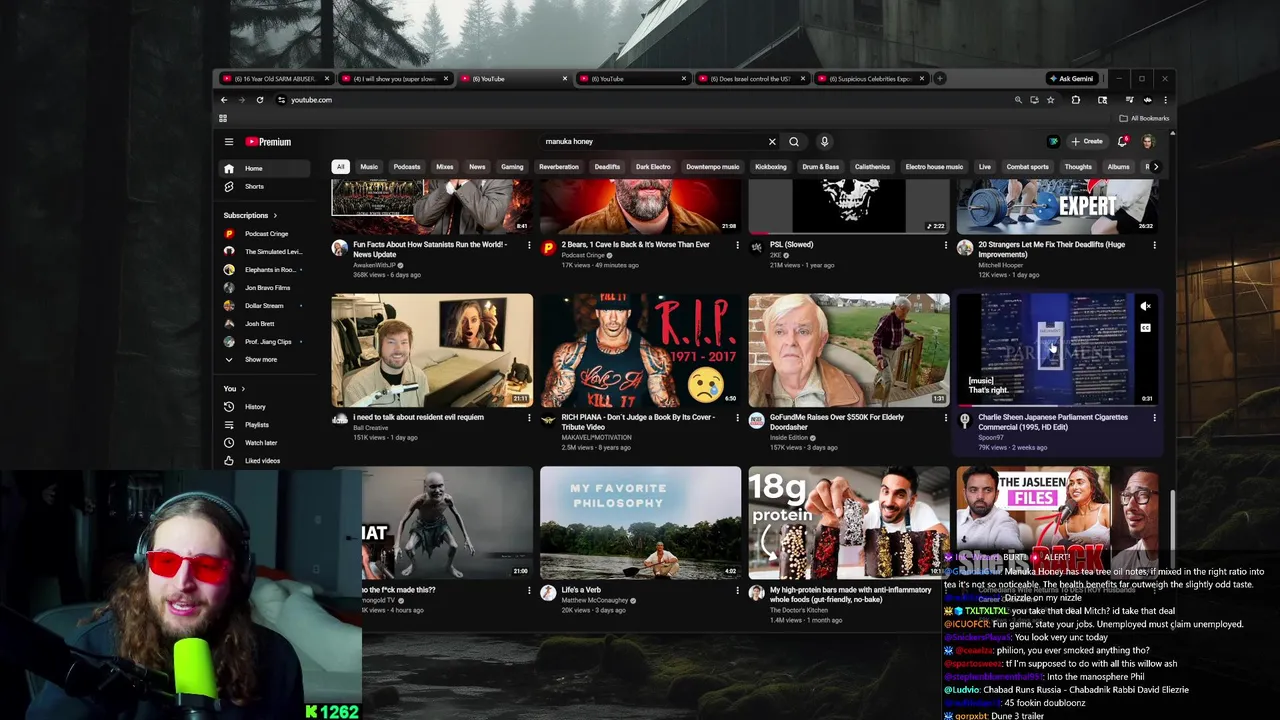This screenshot has width=1280, height=720.
Task: Open Elephants in Roo... subscription
Action: point(266,270)
